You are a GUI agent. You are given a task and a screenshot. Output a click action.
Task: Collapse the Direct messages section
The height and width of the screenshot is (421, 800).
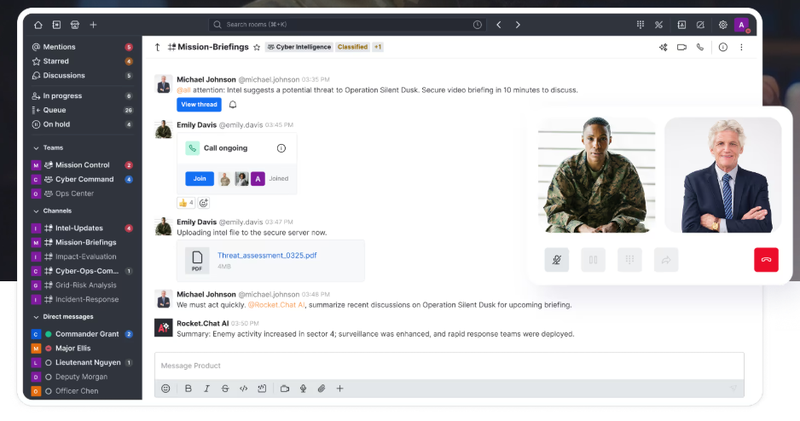[x=36, y=317]
